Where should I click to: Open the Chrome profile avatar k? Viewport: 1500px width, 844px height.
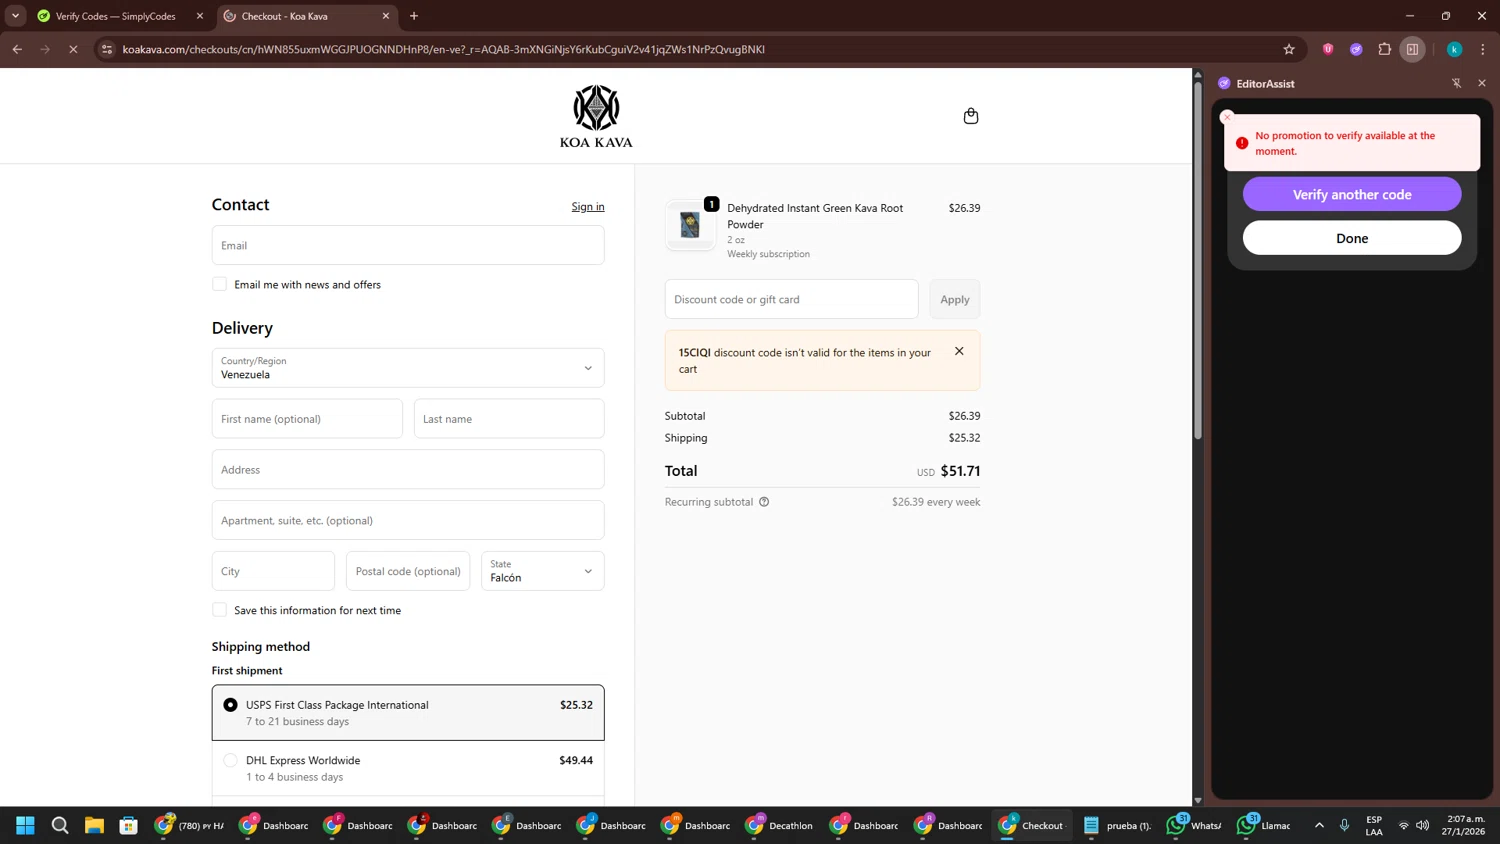tap(1454, 49)
